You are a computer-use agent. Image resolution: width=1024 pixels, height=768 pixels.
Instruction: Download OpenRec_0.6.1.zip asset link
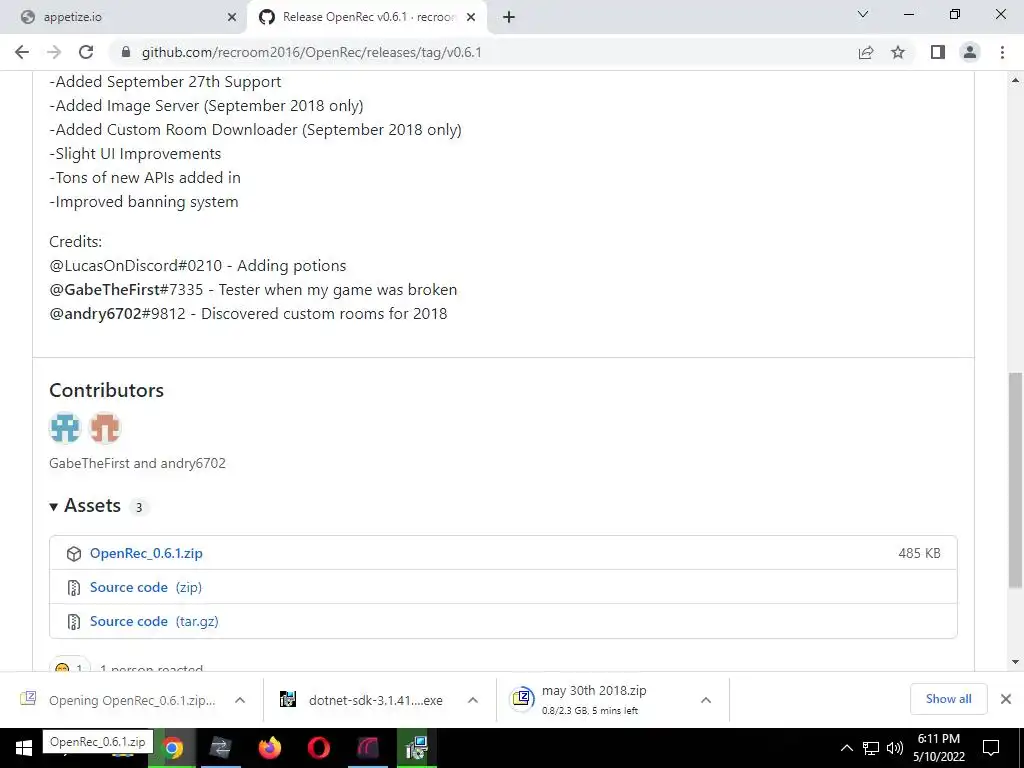click(146, 553)
